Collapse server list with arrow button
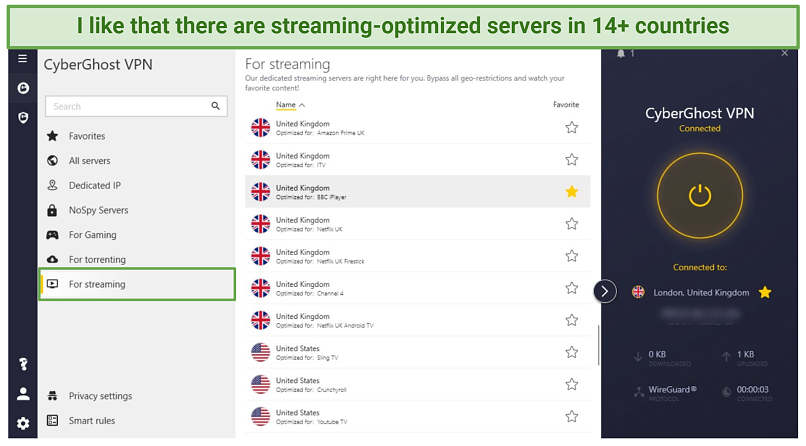Image resolution: width=806 pixels, height=446 pixels. pyautogui.click(x=605, y=291)
